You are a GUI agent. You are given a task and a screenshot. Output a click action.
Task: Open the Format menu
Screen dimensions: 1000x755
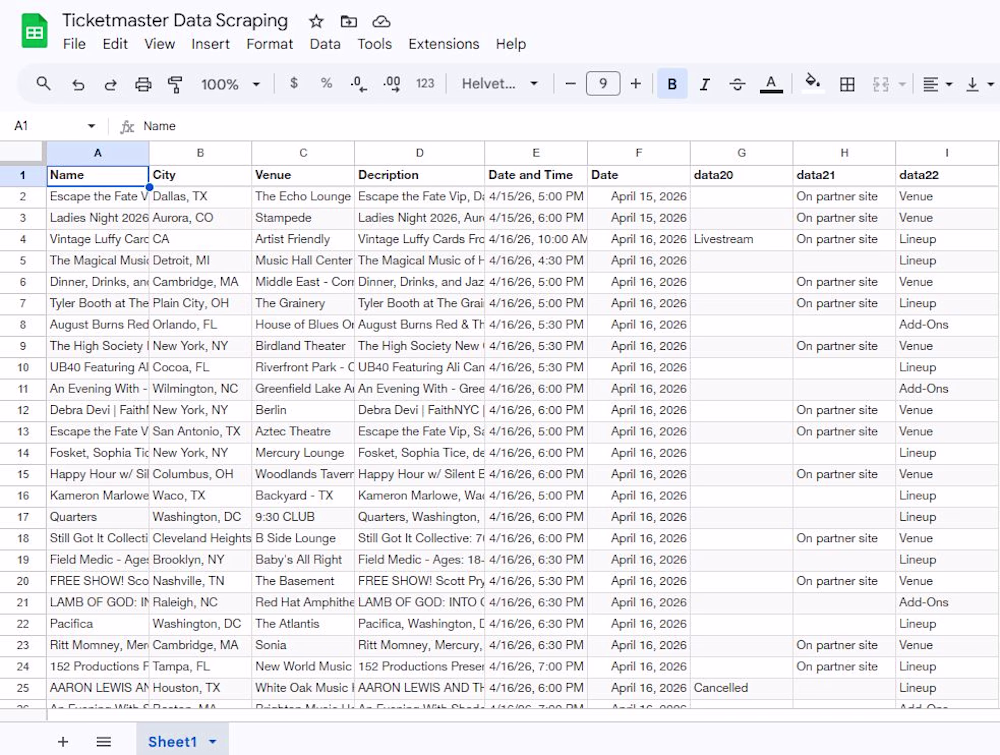point(270,44)
